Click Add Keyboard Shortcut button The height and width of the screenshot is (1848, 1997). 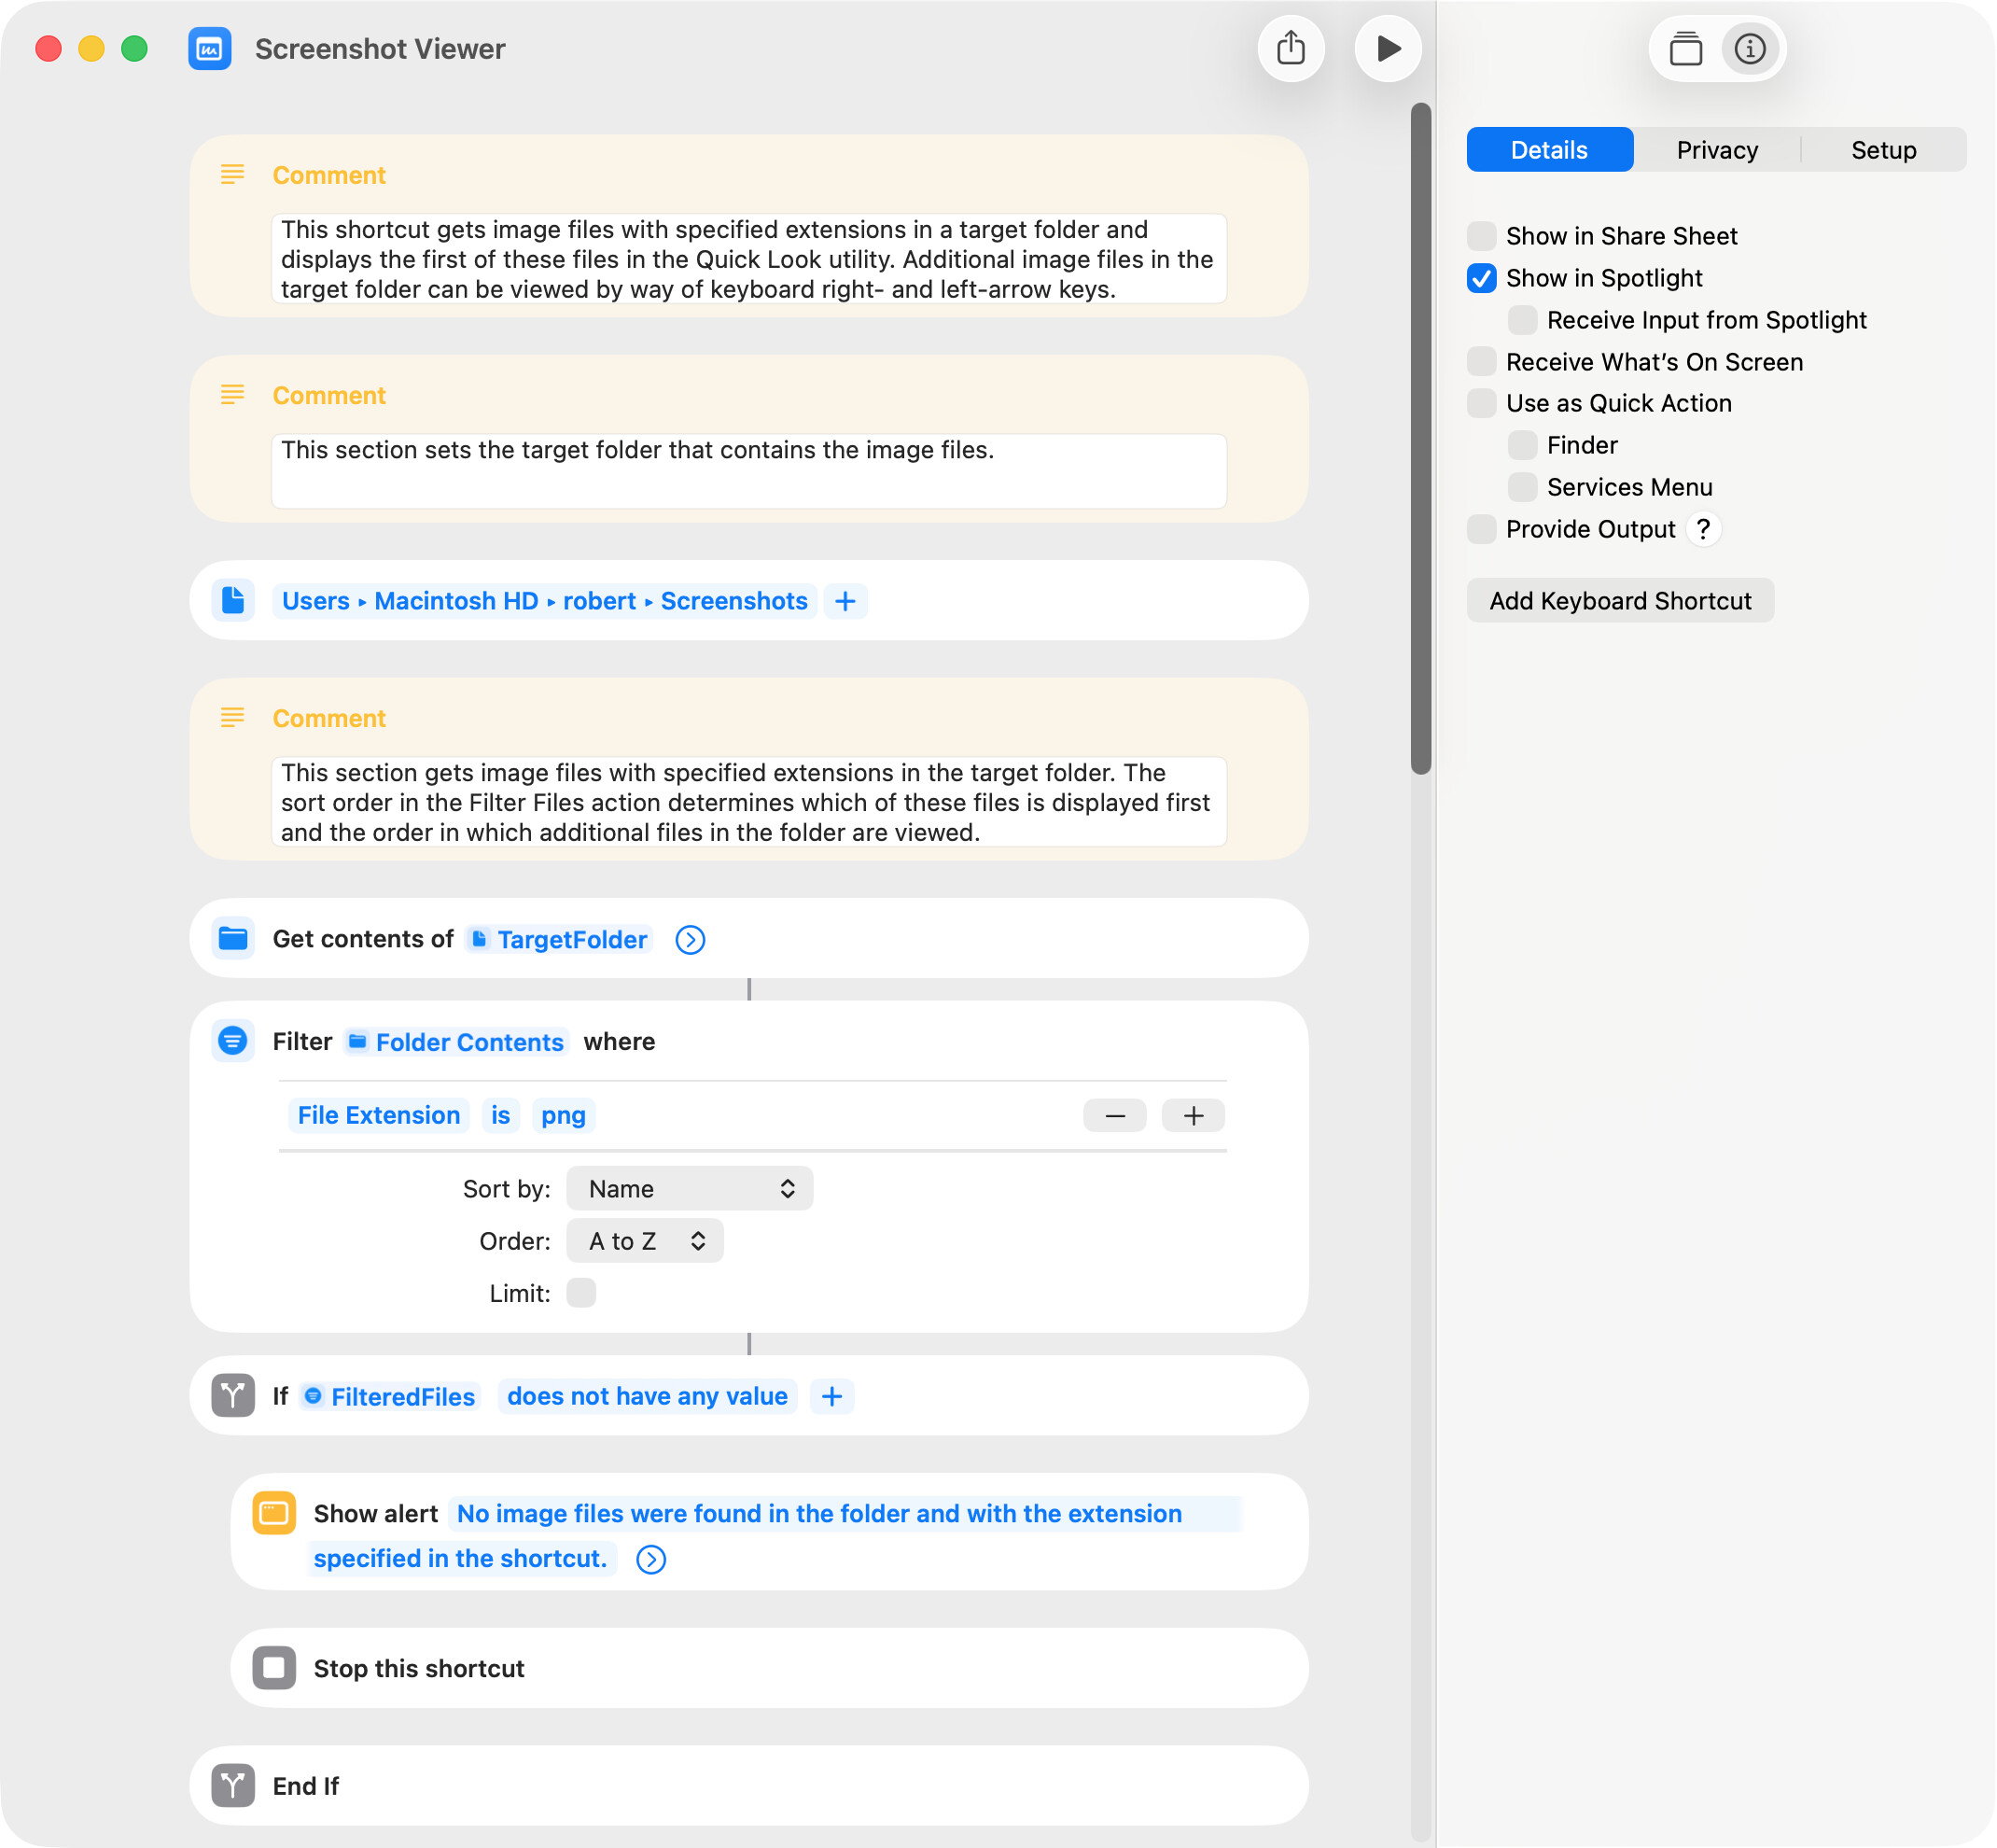tap(1620, 601)
